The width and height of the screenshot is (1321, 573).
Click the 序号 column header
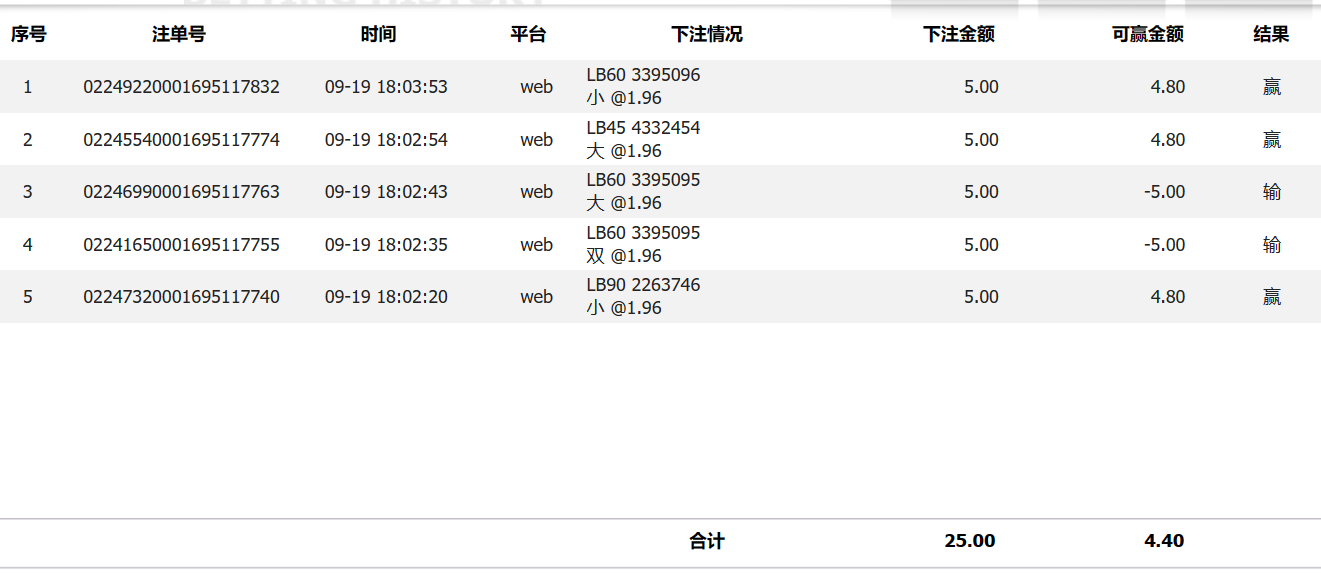point(28,35)
